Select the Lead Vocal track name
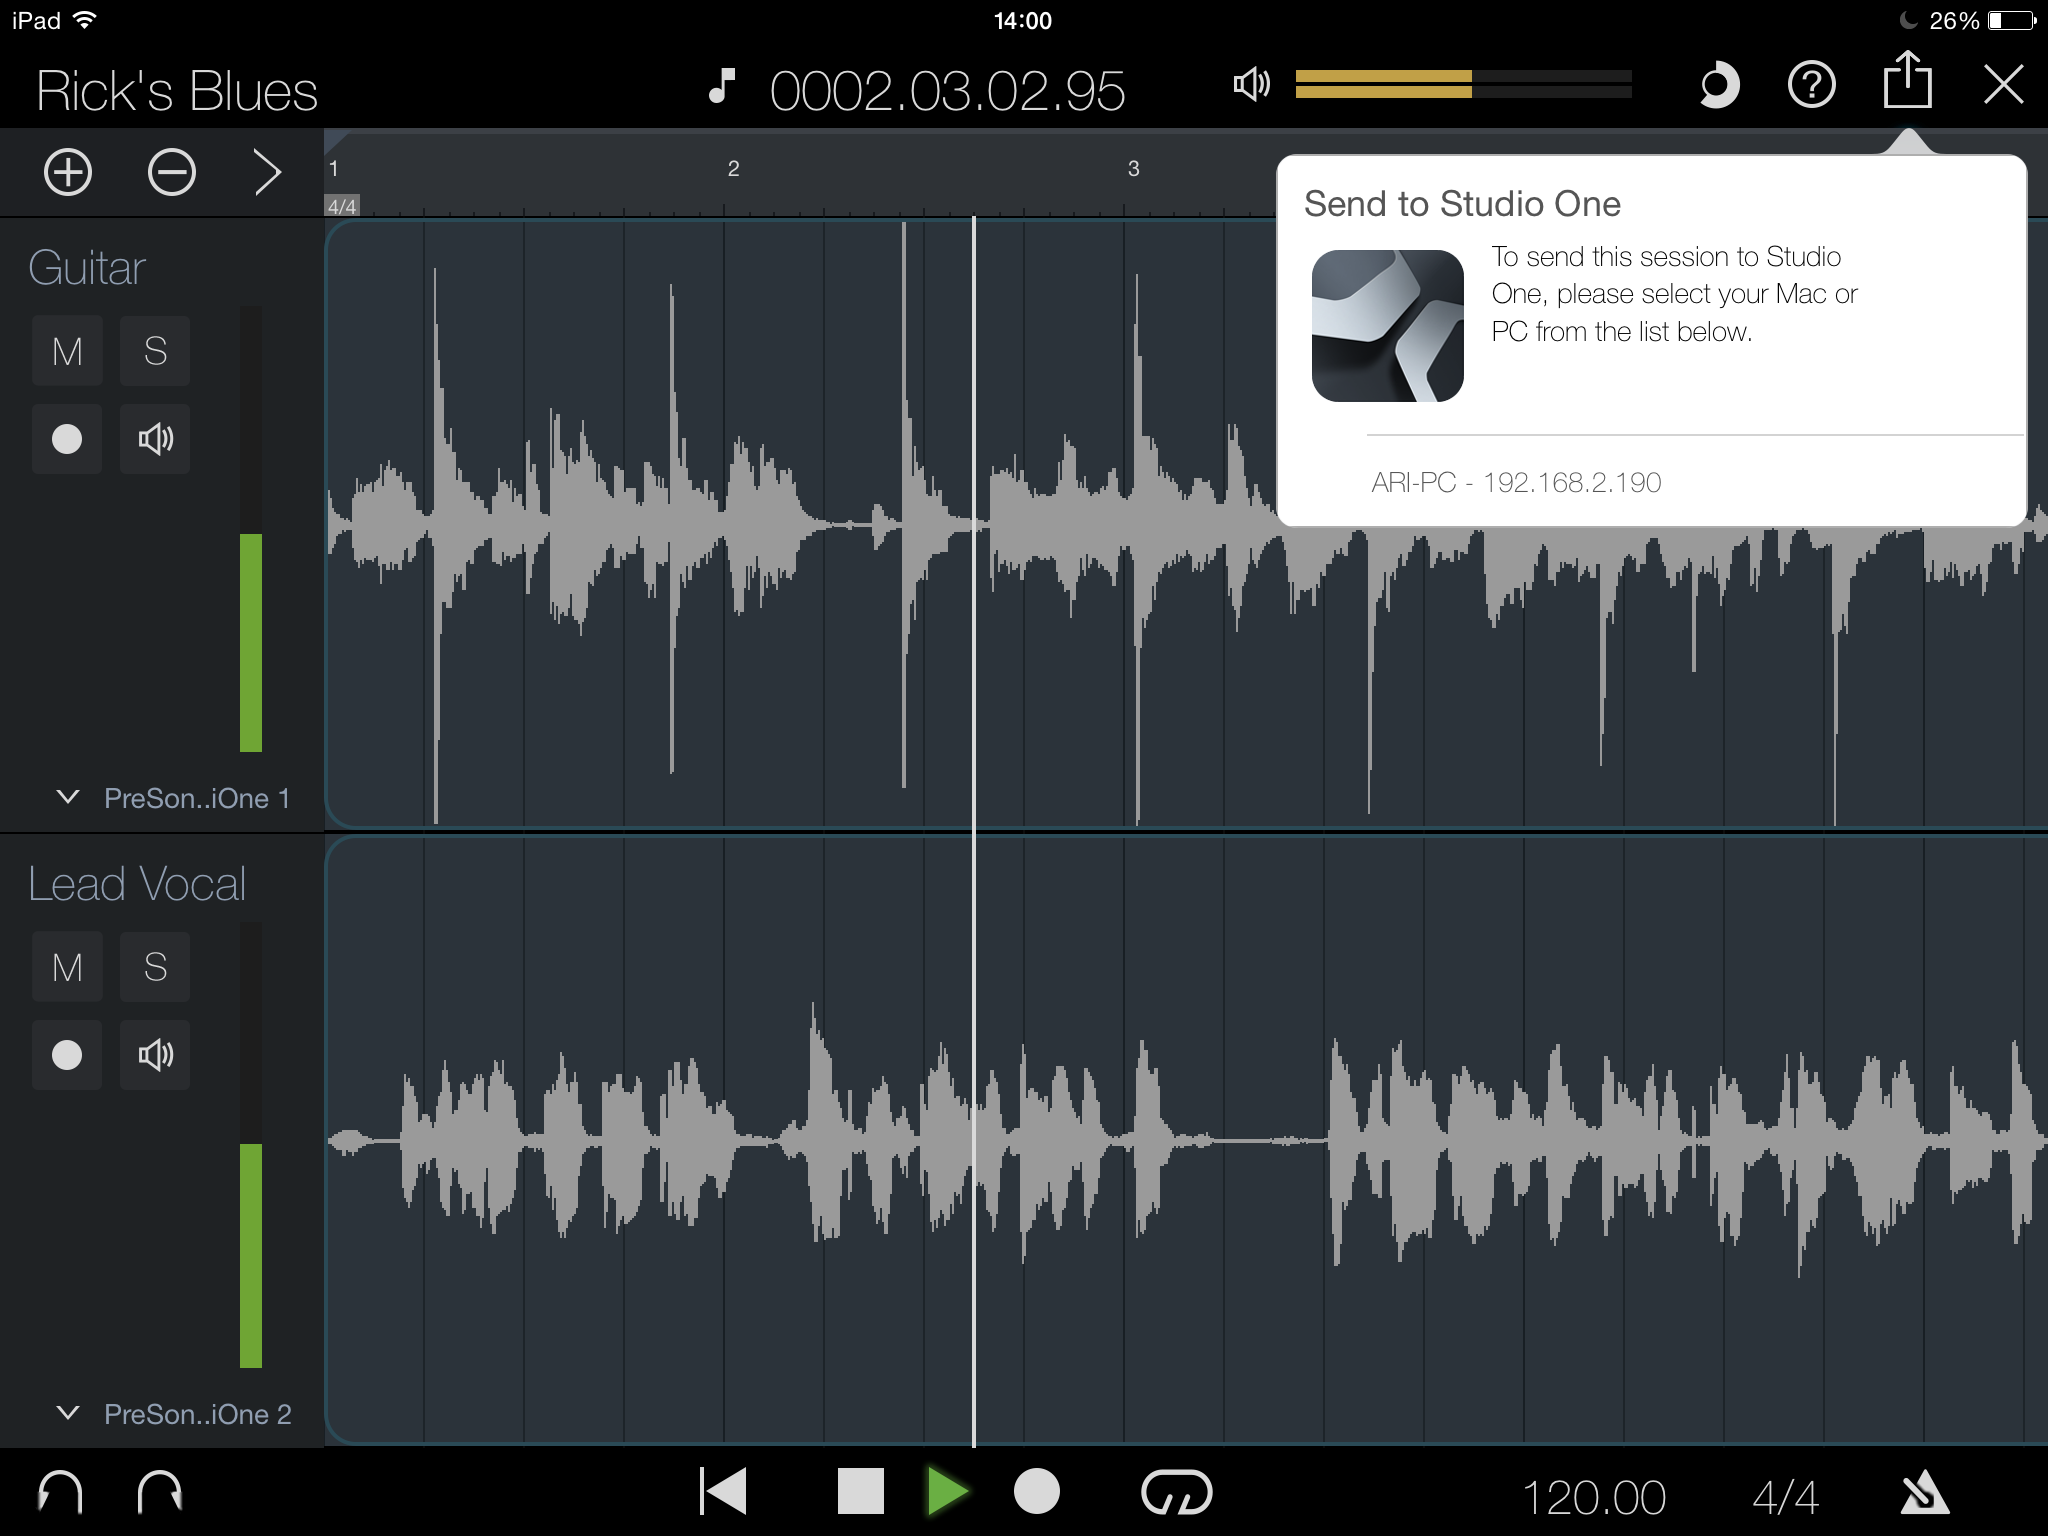 tap(137, 884)
